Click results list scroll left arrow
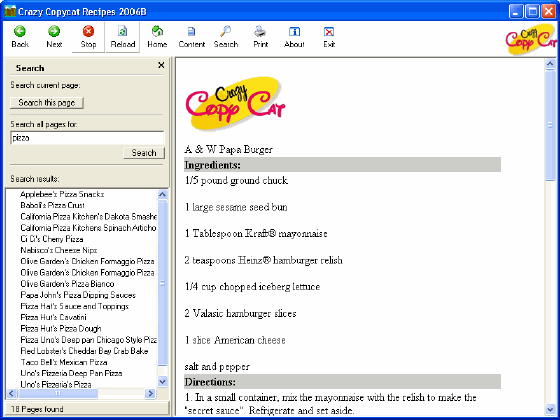560x420 pixels. pos(11,393)
